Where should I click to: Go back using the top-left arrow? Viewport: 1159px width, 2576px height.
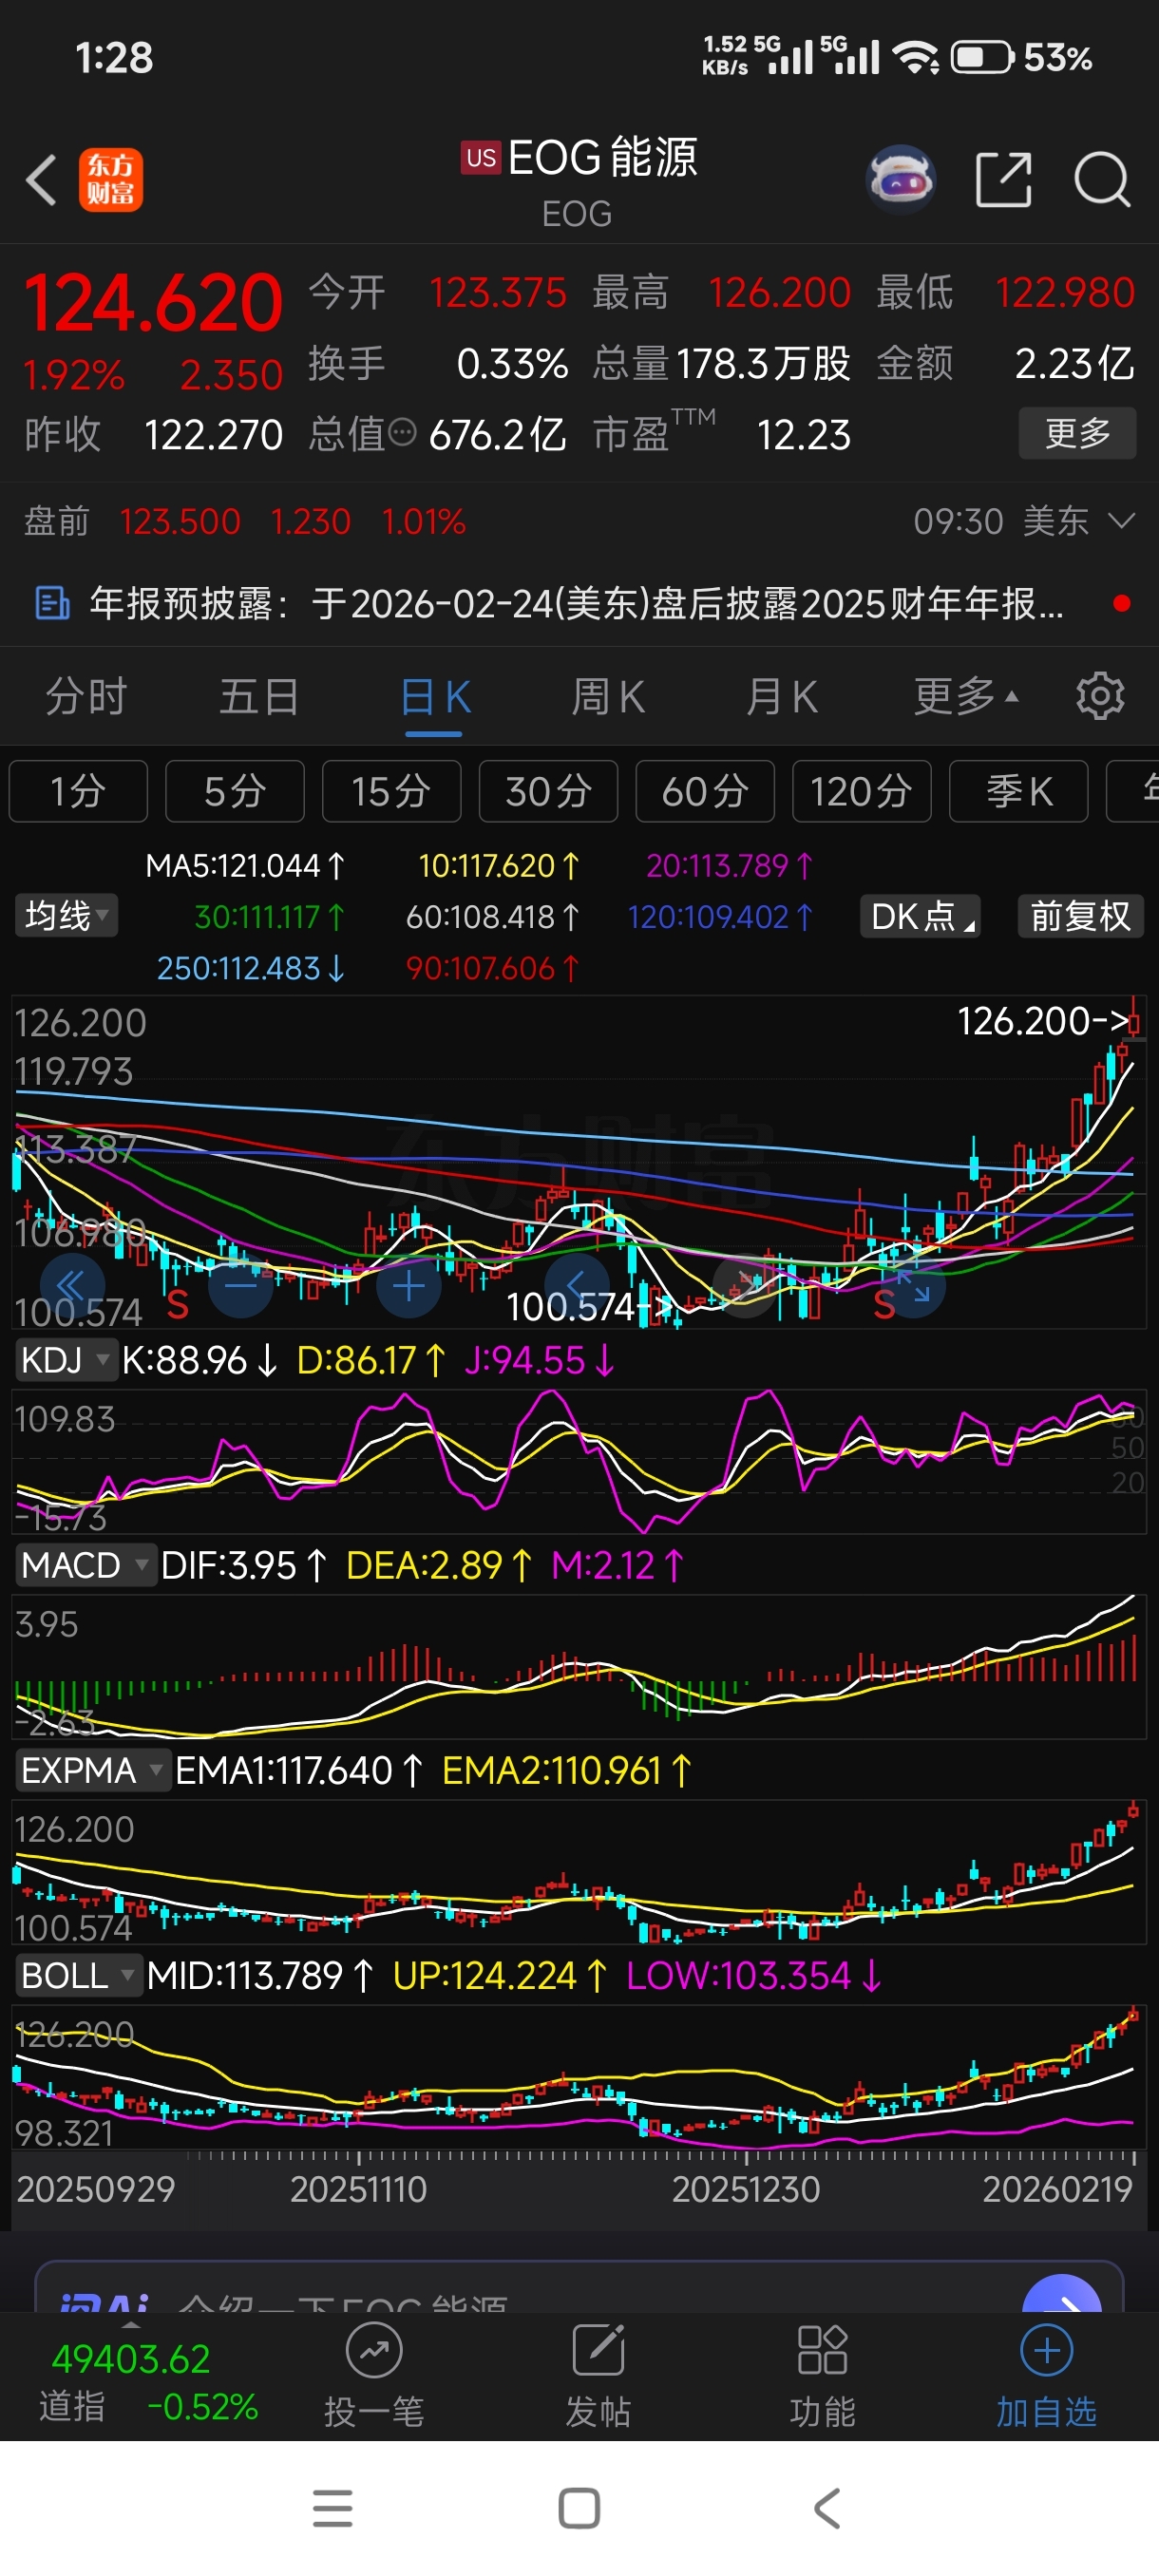click(41, 180)
